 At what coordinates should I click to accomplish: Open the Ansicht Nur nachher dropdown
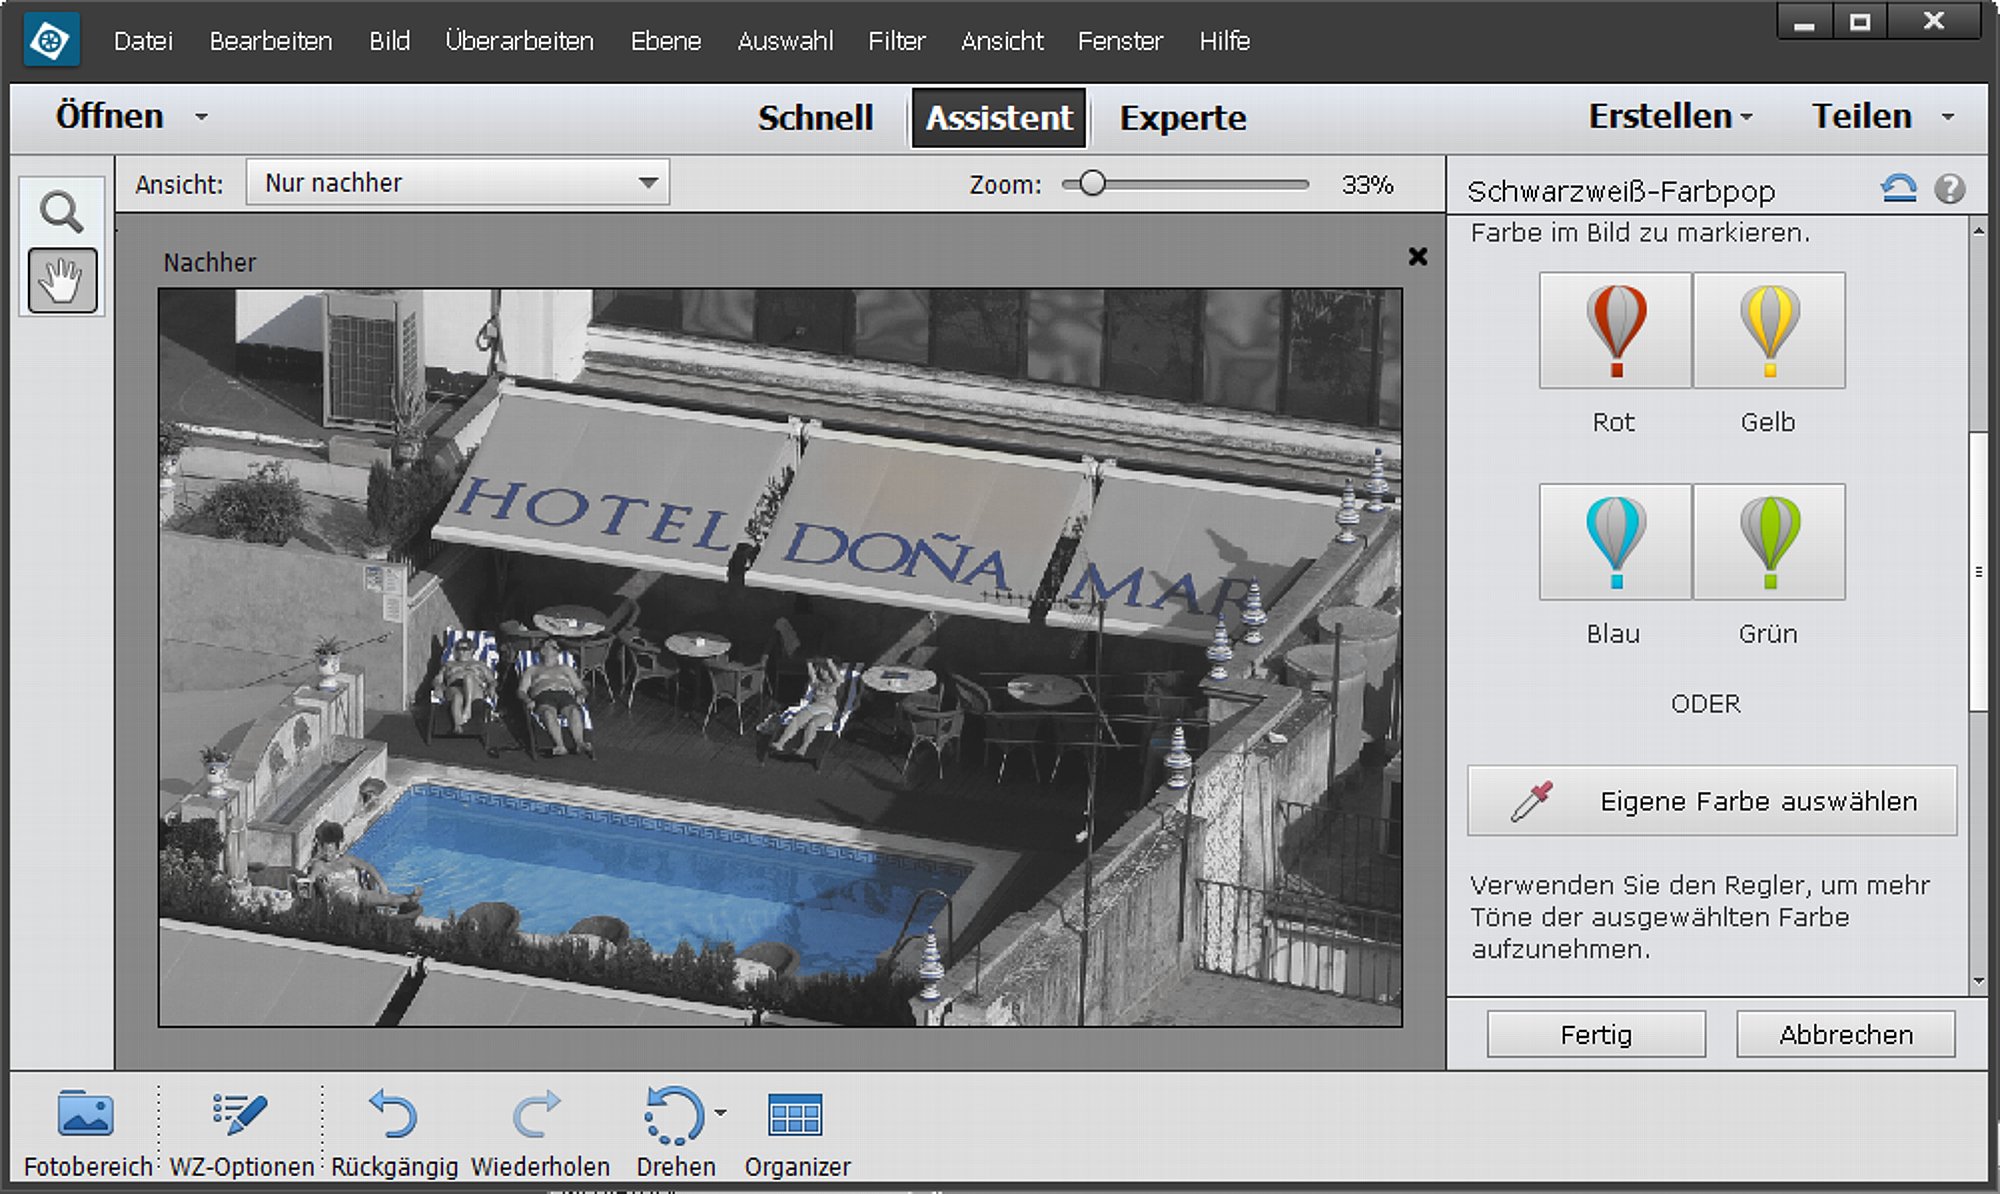click(458, 183)
